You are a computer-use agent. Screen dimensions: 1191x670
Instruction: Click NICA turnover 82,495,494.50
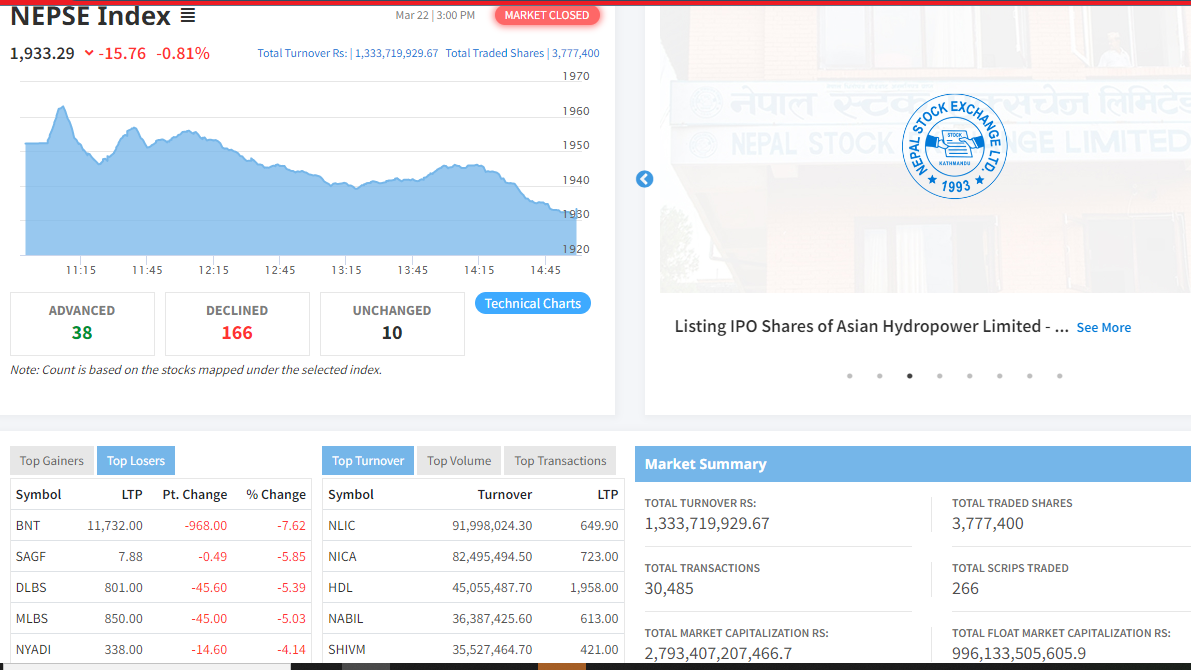pos(492,557)
